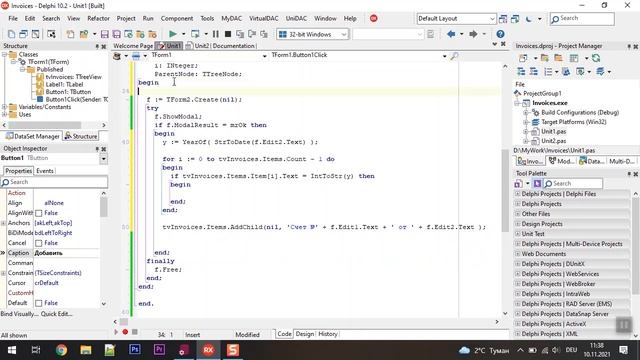The height and width of the screenshot is (360, 640).
Task: Click the Run Without Debugging icon
Action: tap(195, 34)
